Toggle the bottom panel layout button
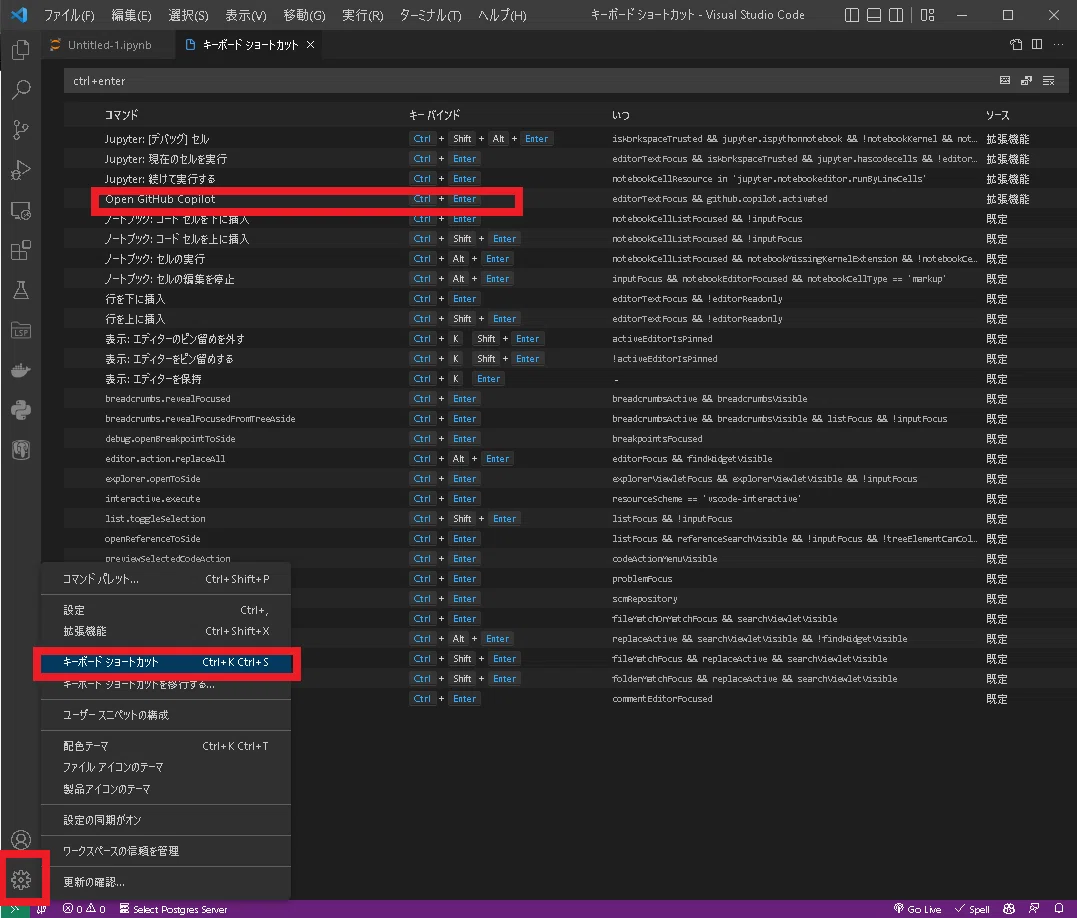This screenshot has width=1077, height=918. click(x=874, y=15)
